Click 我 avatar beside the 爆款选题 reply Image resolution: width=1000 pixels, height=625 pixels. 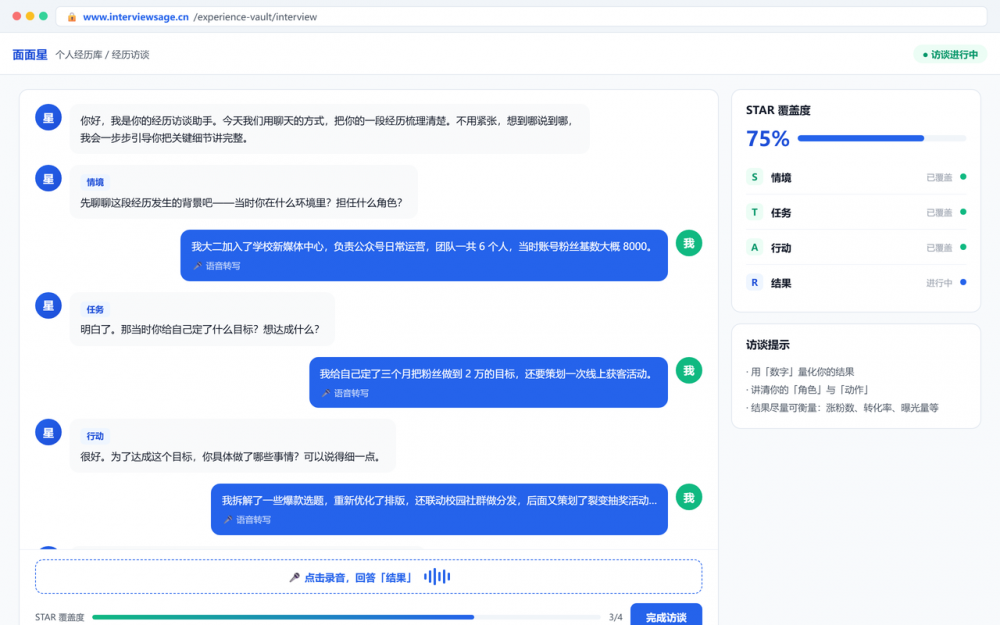(x=689, y=497)
